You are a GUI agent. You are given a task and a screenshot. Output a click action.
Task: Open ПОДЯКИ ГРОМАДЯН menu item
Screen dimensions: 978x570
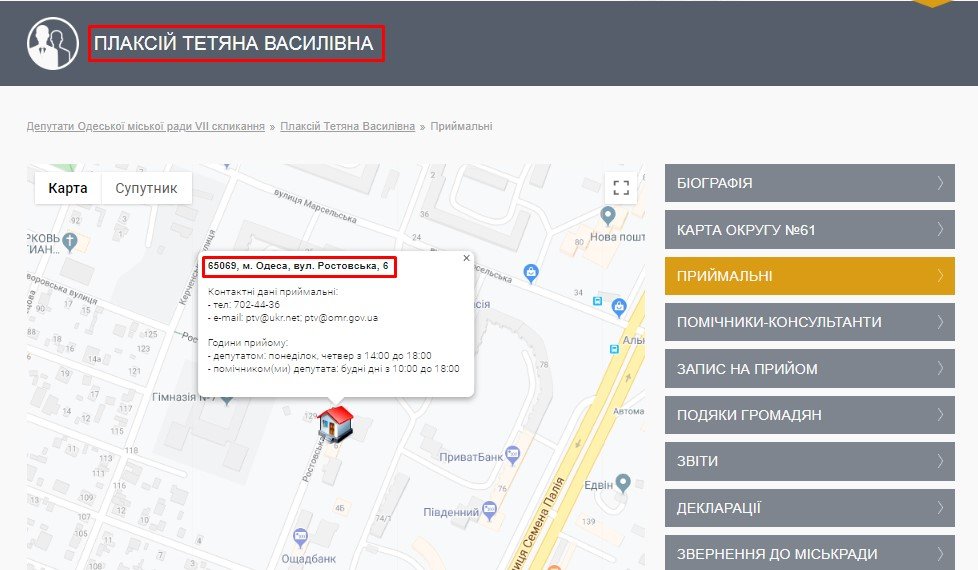810,415
